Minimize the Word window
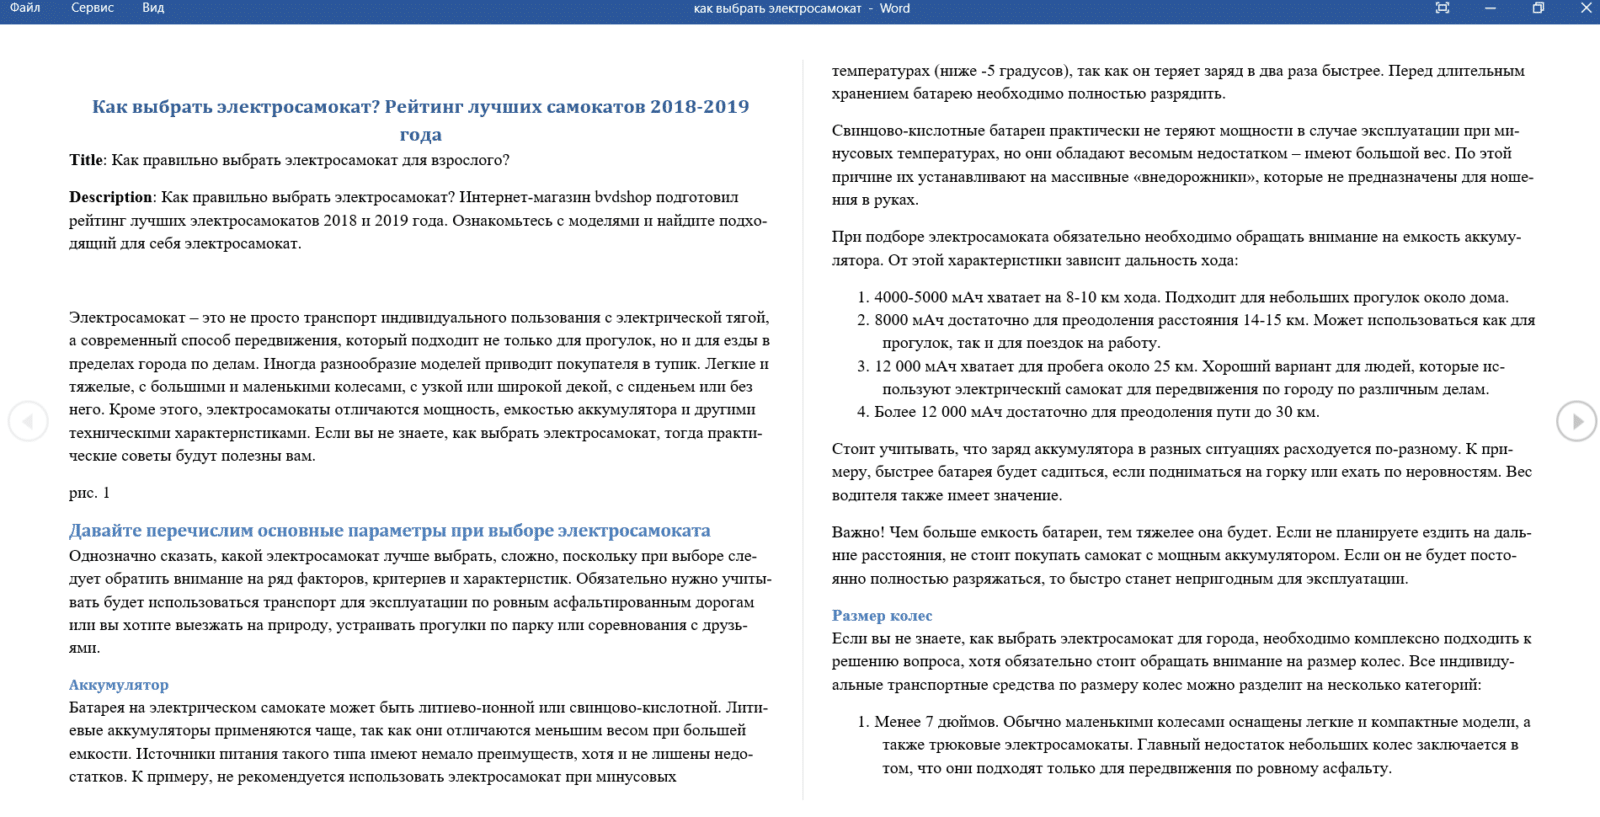The image size is (1600, 817). 1490,8
